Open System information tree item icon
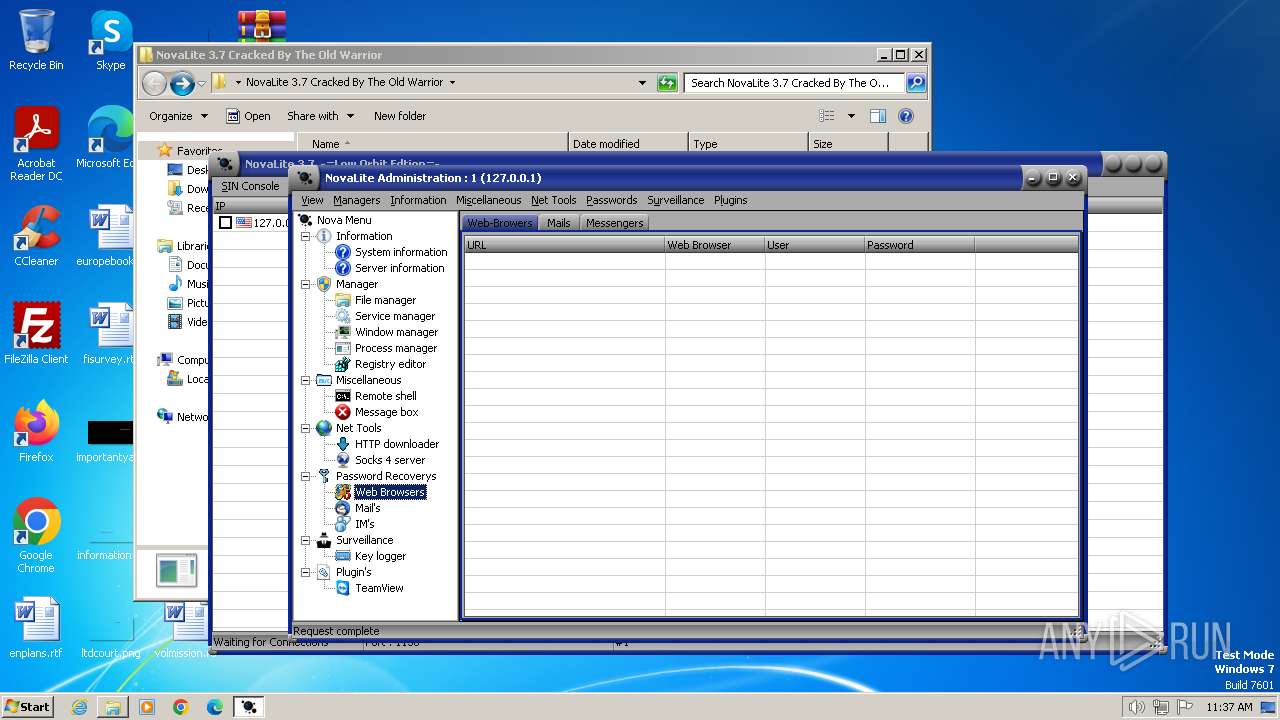1280x720 pixels. pyautogui.click(x=343, y=252)
